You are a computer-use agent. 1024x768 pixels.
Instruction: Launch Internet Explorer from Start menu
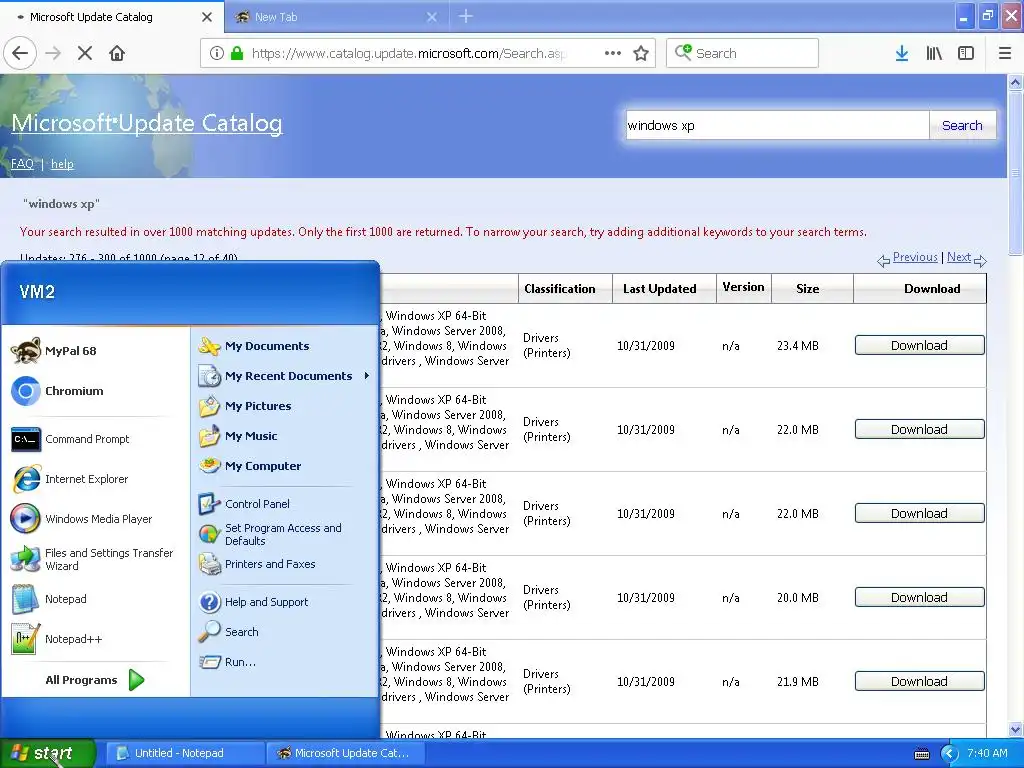[95, 479]
